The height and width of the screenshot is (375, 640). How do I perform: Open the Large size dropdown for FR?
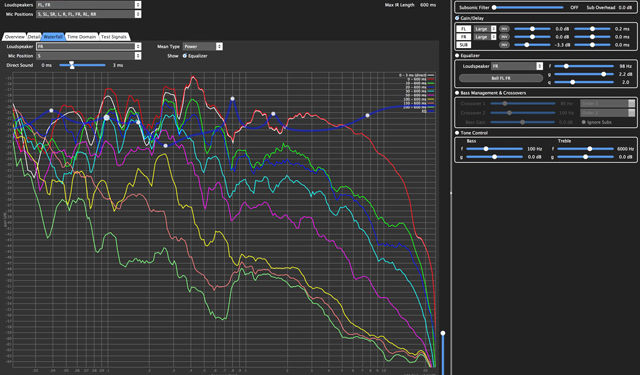click(x=484, y=37)
